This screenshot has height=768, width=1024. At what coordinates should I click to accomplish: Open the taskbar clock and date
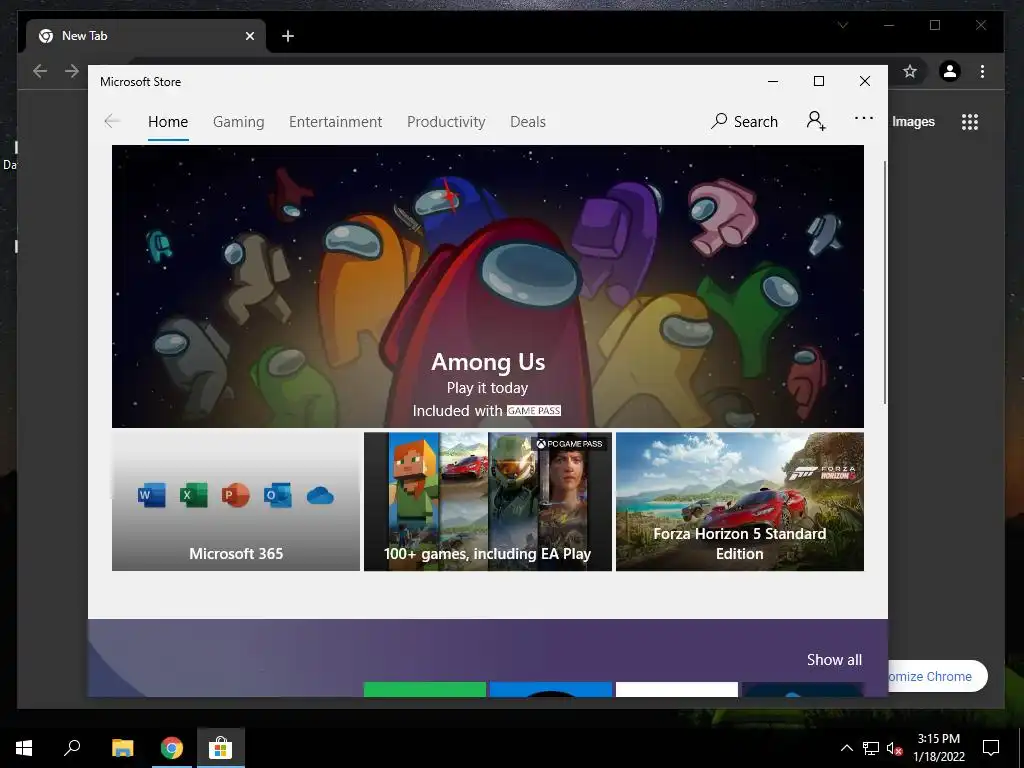click(938, 748)
